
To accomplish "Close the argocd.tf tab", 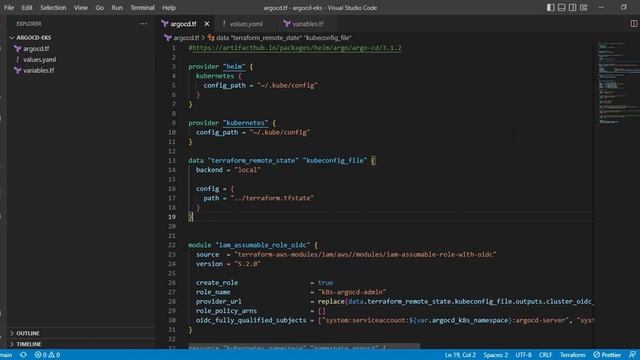I will [207, 24].
